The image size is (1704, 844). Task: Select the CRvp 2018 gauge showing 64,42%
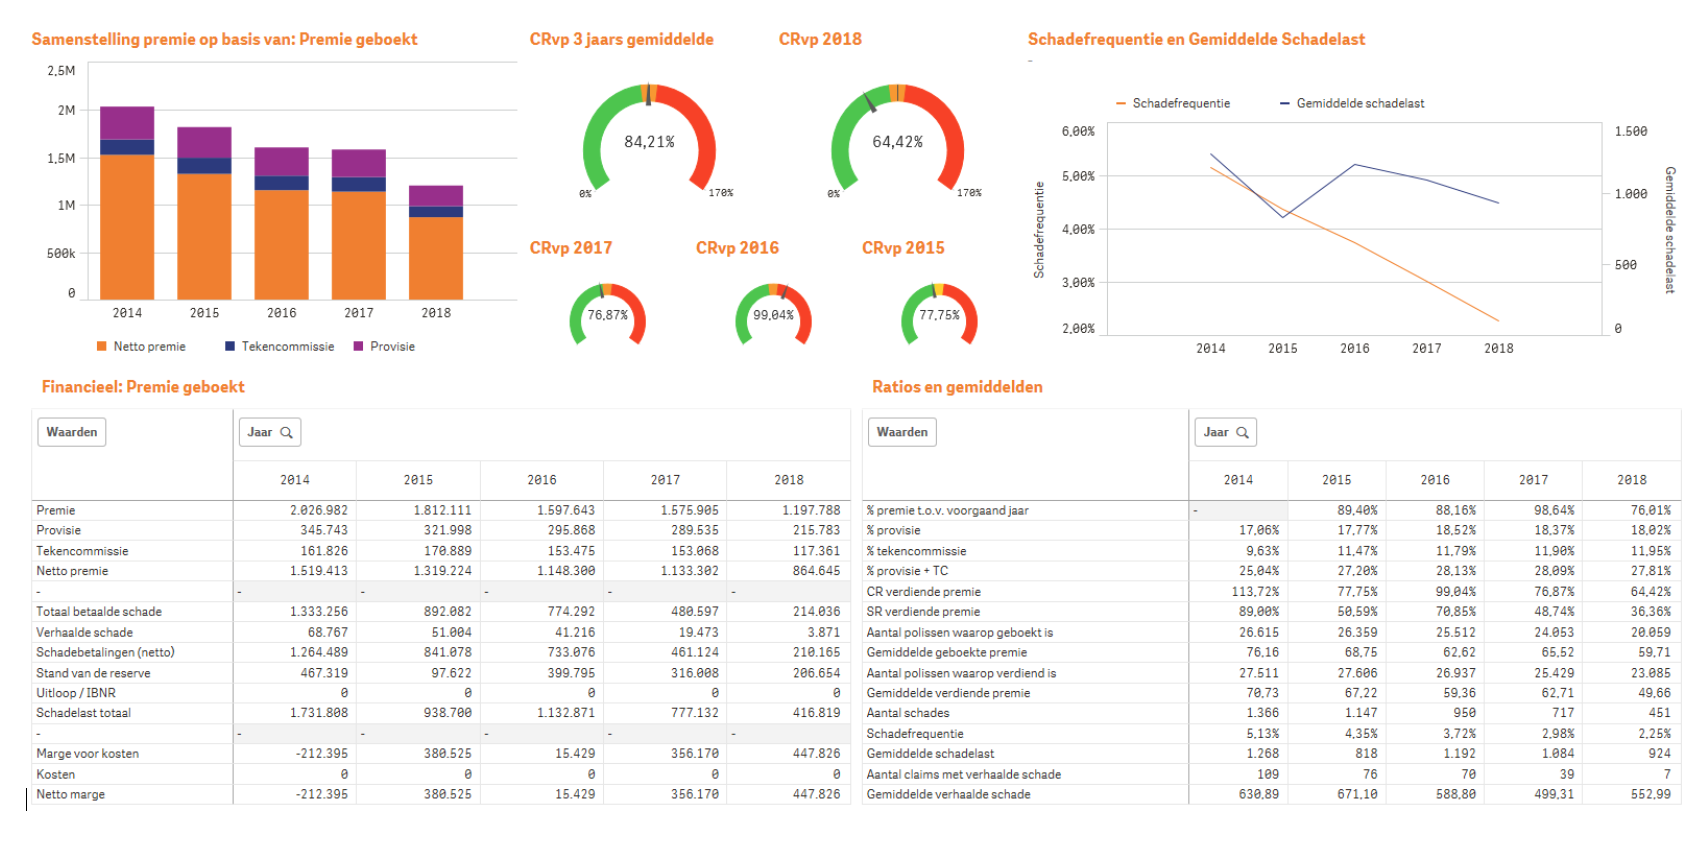tap(897, 141)
